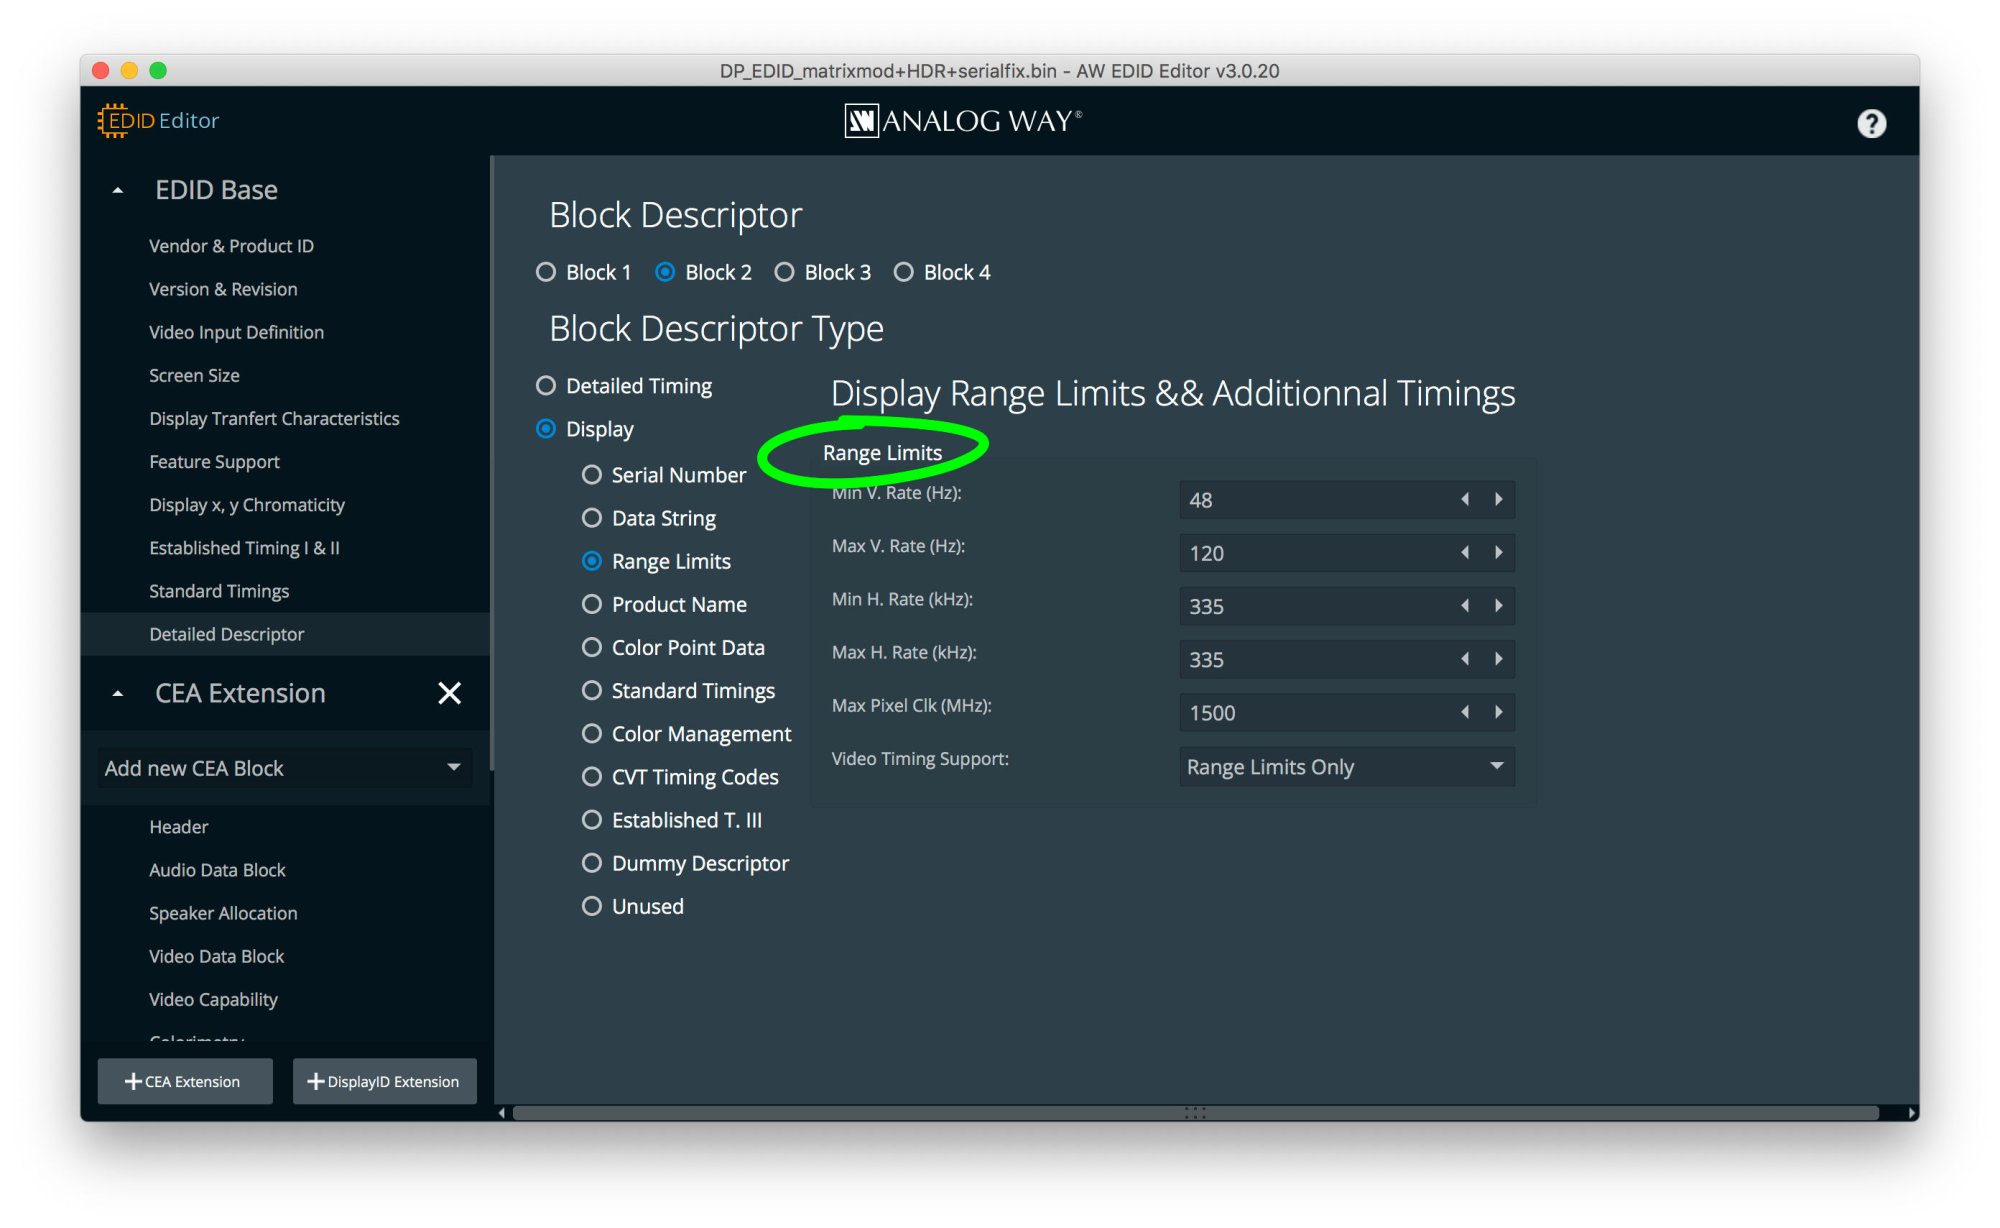Open Add new CEA Block dropdown

tap(284, 768)
